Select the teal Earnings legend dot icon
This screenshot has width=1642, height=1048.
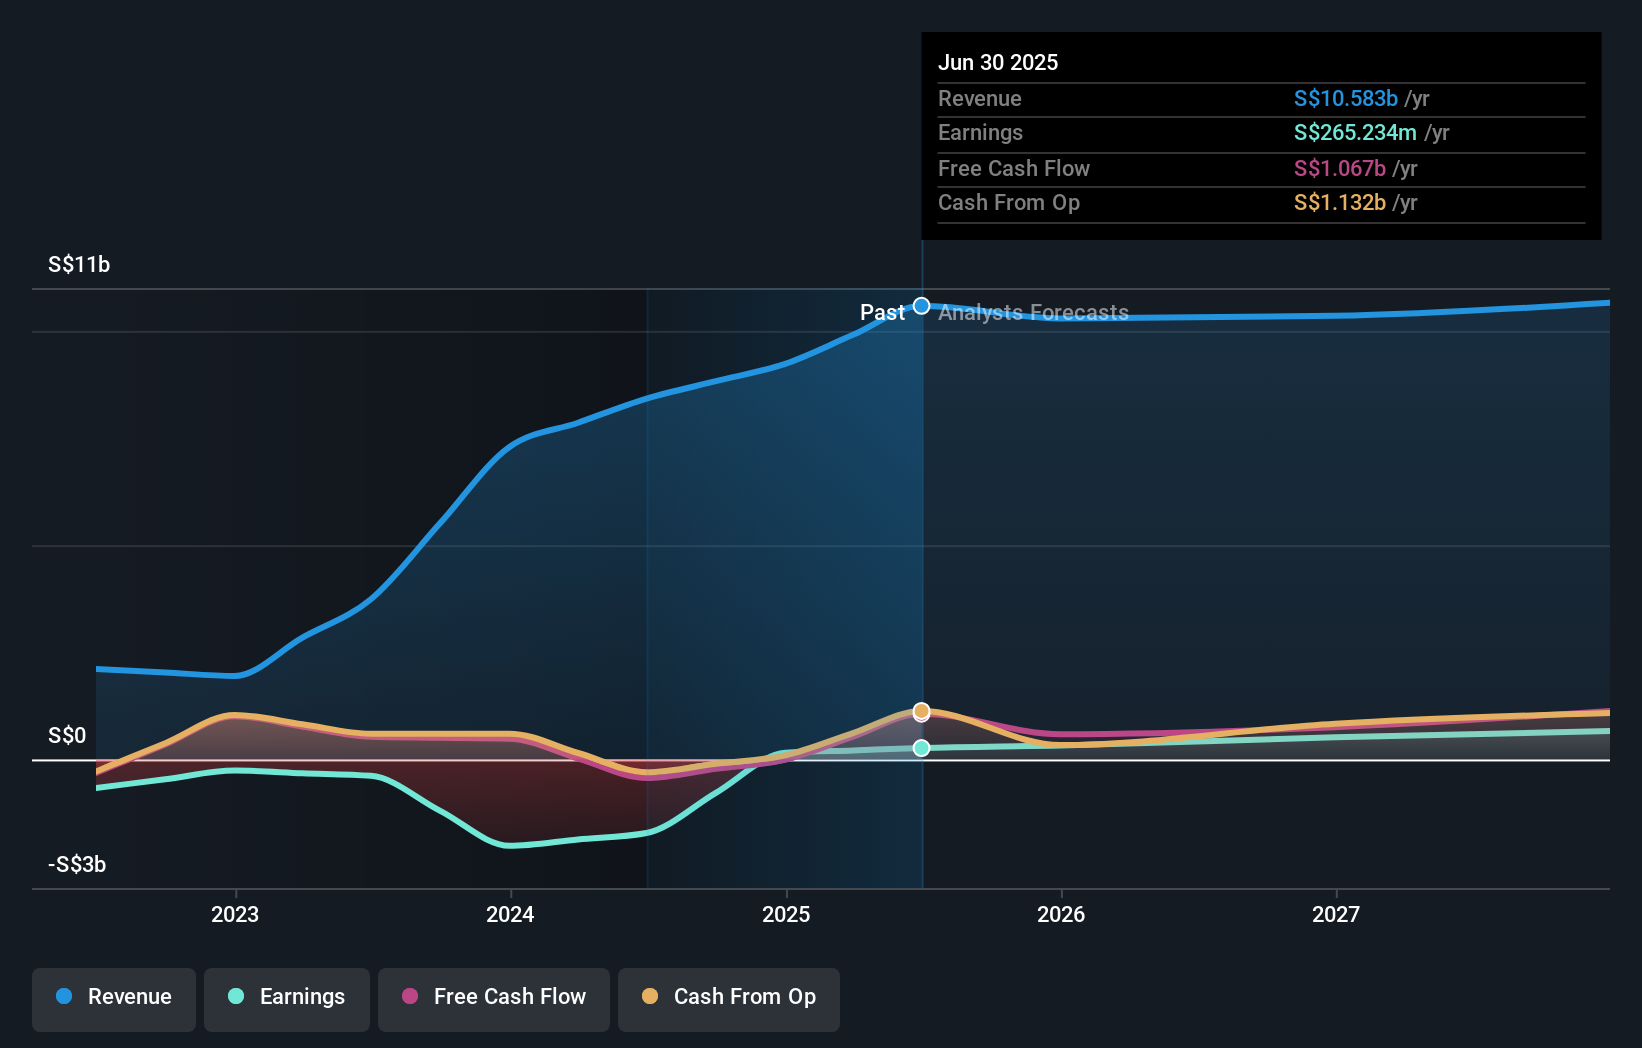236,998
